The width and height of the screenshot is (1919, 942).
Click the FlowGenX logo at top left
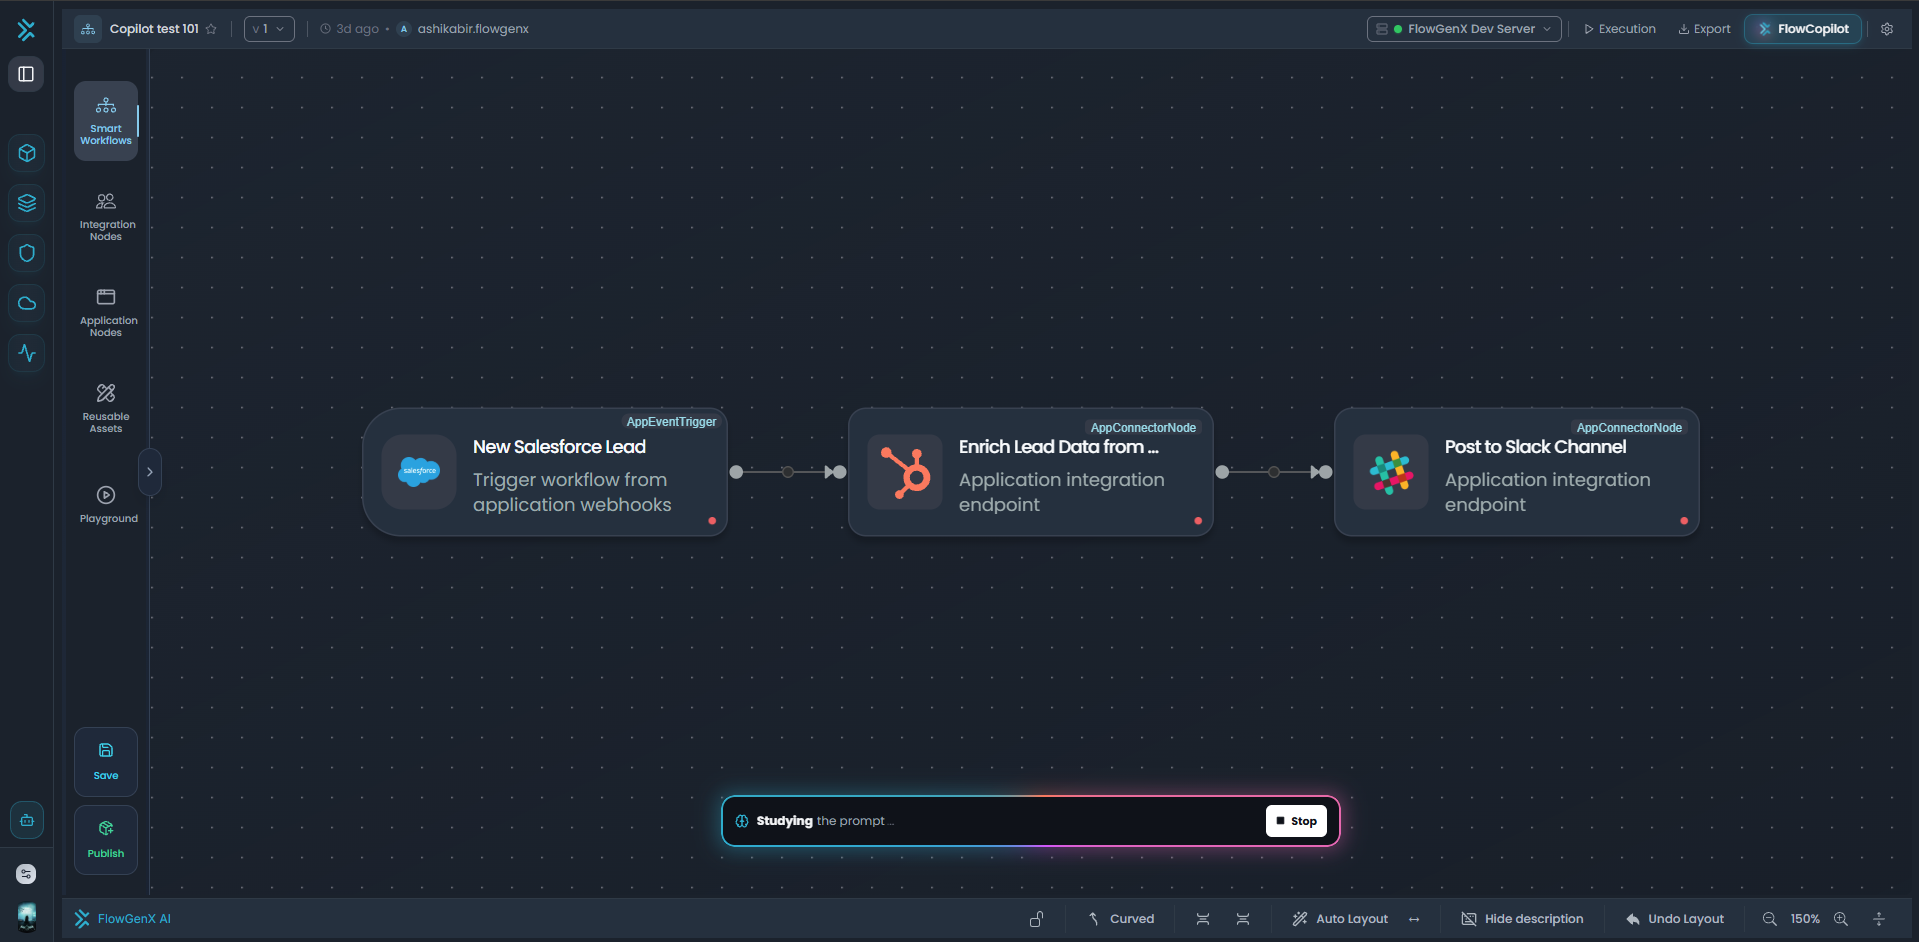[26, 30]
